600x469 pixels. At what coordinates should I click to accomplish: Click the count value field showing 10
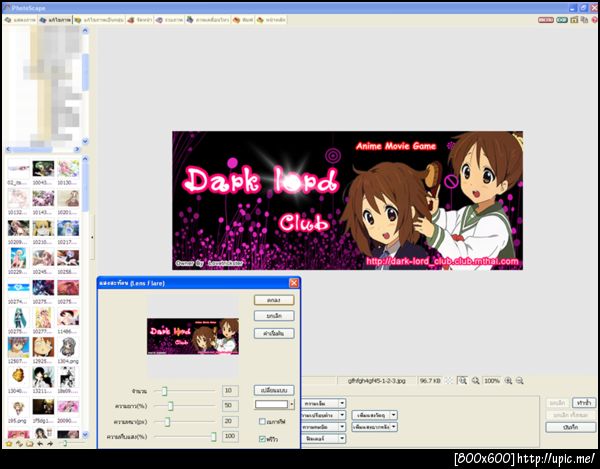230,391
